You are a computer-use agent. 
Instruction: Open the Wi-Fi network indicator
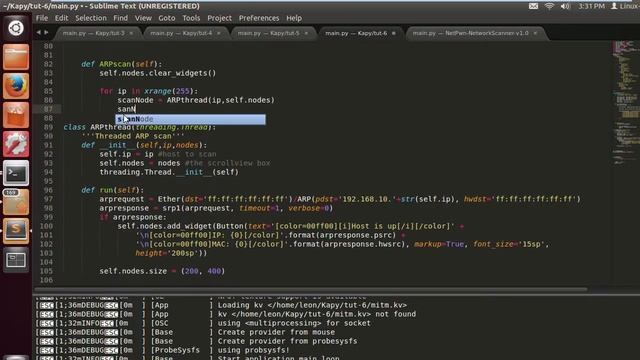549,6
